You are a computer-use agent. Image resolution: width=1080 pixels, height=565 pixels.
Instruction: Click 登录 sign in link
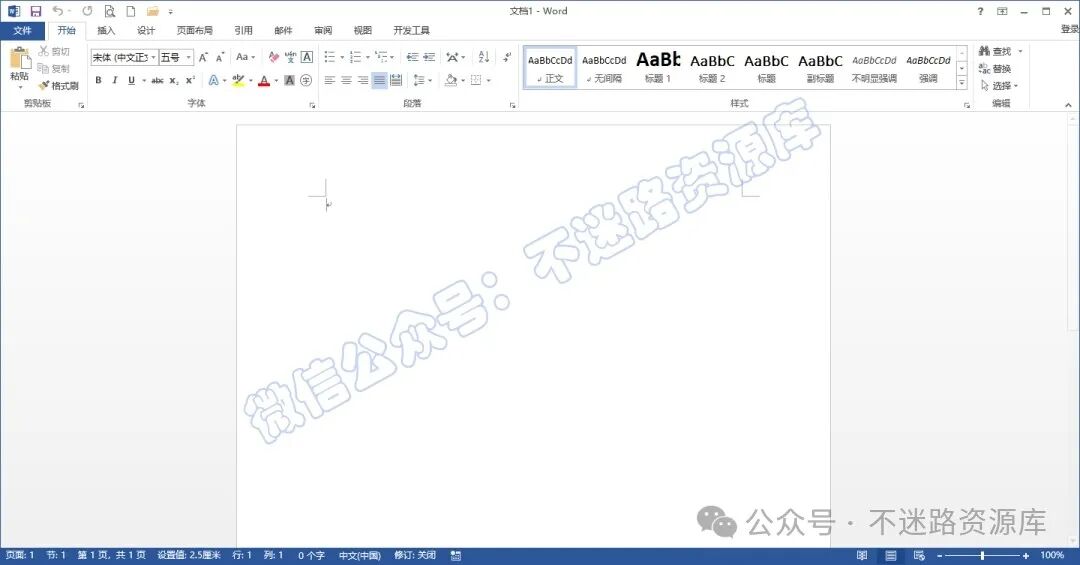[x=1069, y=29]
